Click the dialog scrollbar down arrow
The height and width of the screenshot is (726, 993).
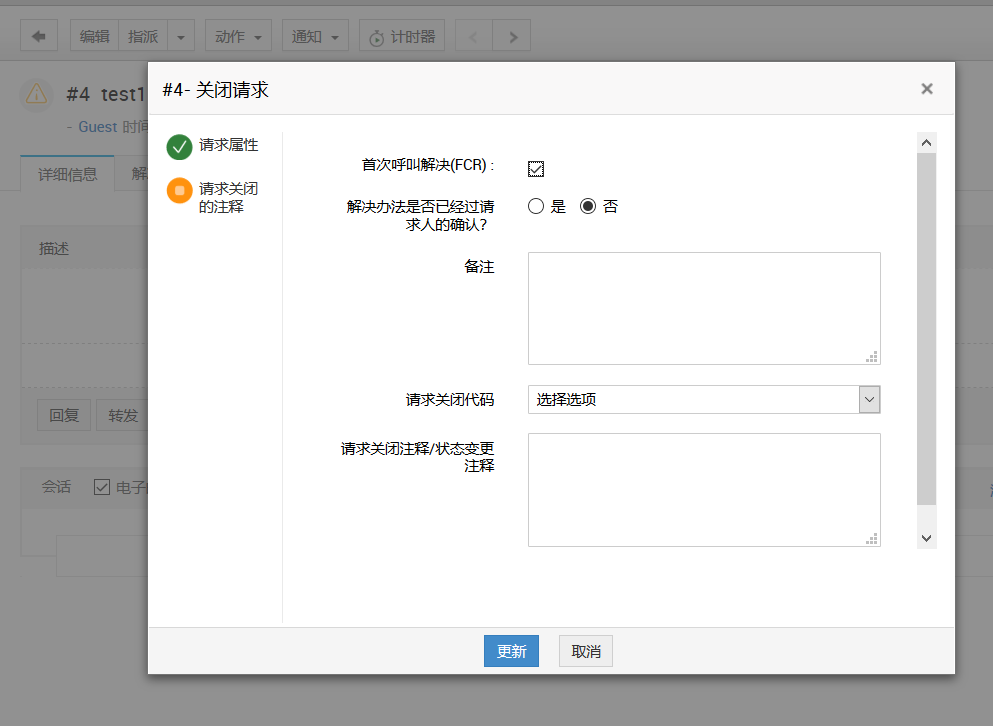pos(926,538)
